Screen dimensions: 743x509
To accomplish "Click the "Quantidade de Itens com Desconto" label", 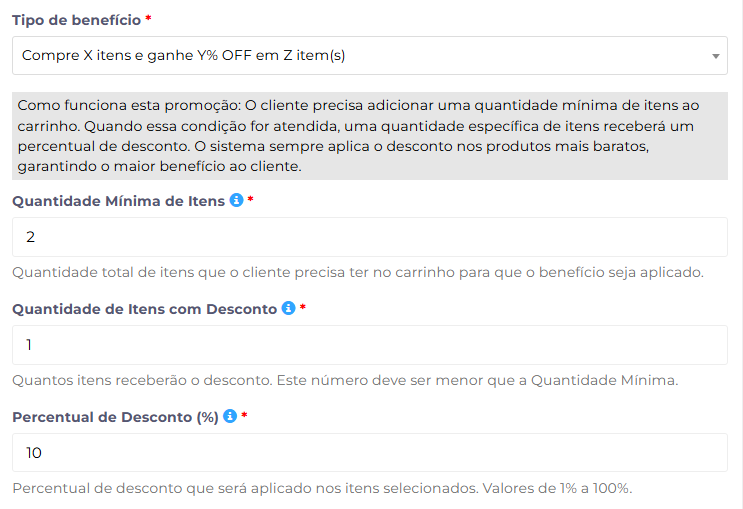I will click(x=144, y=309).
